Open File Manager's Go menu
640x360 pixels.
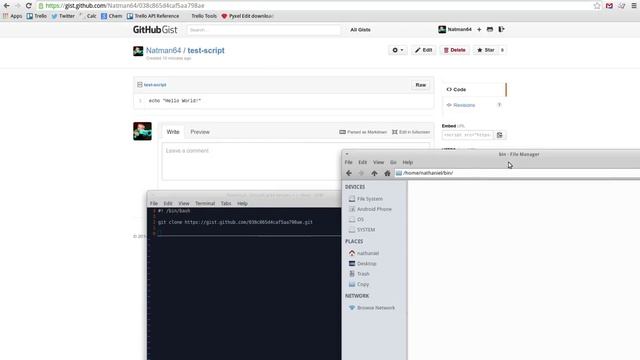coord(393,162)
